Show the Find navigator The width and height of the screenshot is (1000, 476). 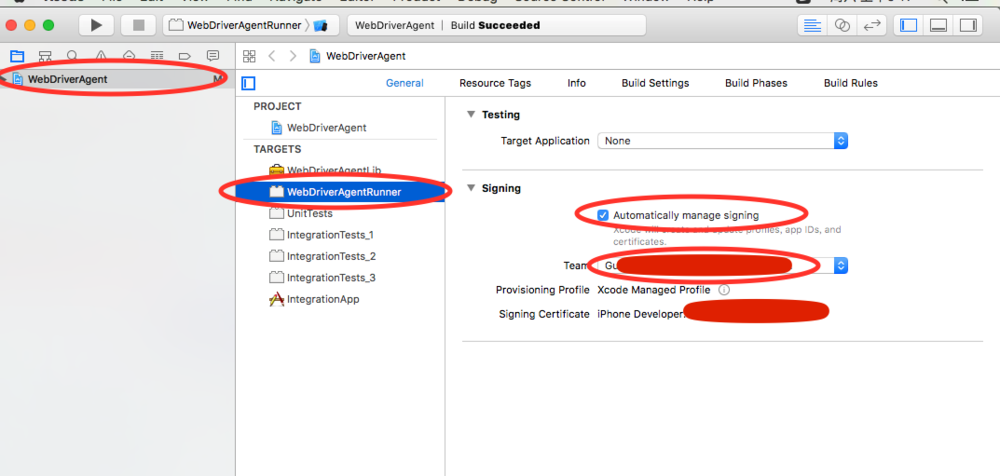[x=73, y=56]
